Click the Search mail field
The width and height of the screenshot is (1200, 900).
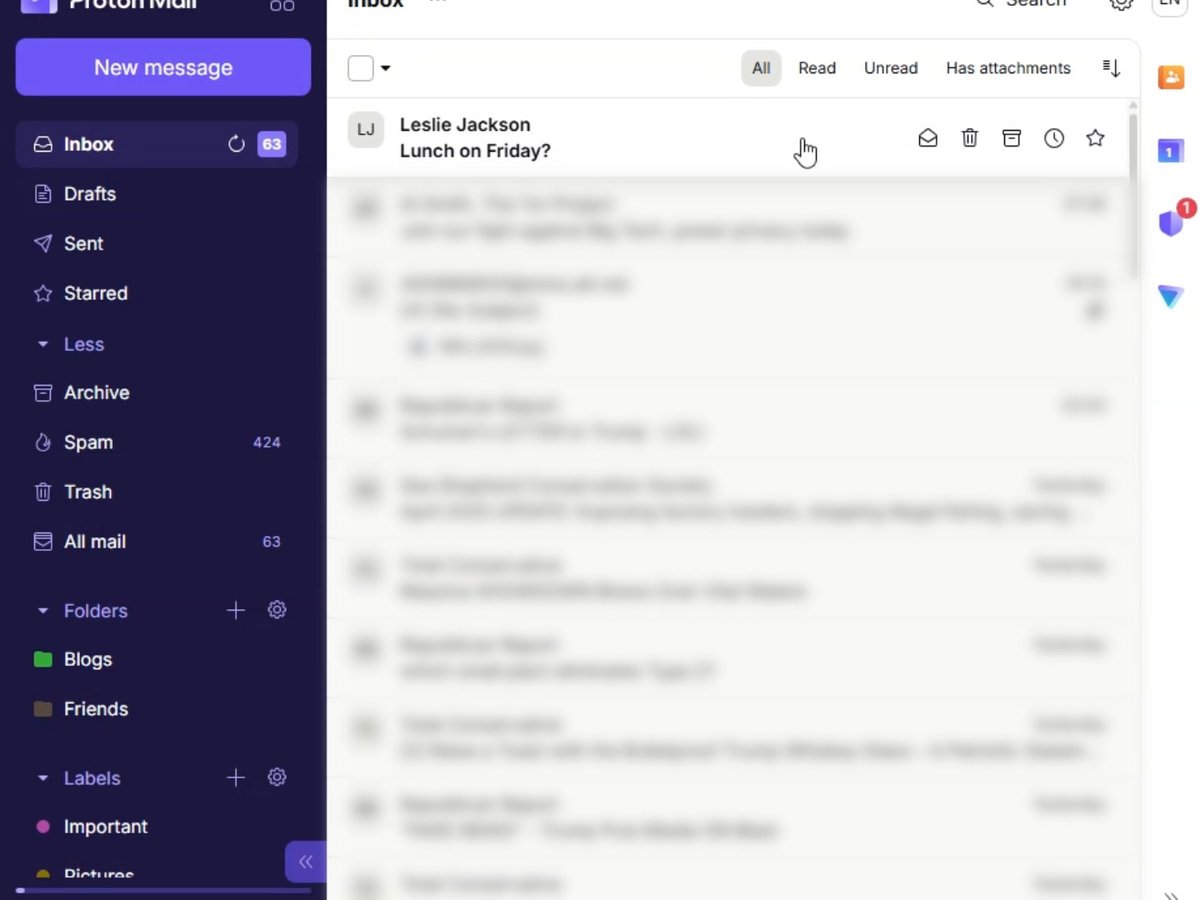pyautogui.click(x=1021, y=3)
